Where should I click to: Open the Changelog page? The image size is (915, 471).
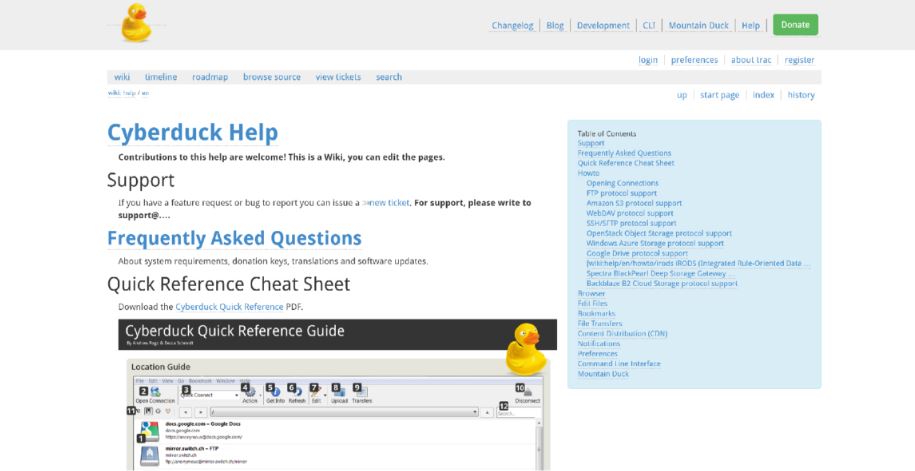coord(512,25)
